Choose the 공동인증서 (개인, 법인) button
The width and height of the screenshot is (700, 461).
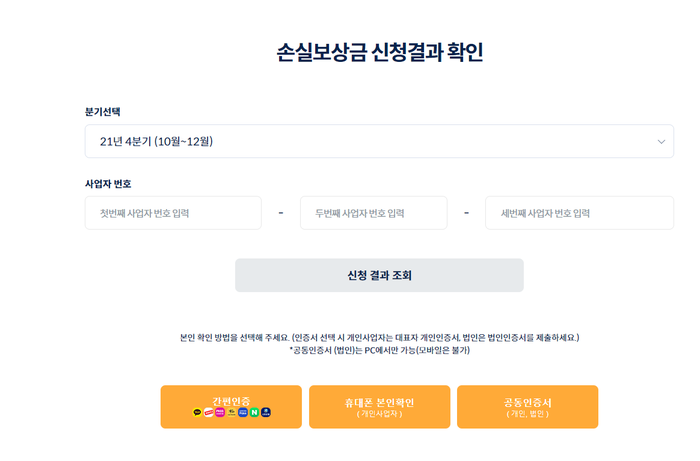pyautogui.click(x=527, y=407)
